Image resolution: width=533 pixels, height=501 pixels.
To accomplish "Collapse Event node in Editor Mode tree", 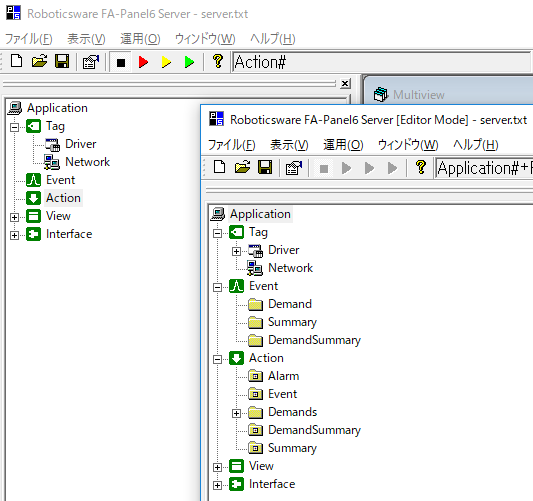I will 217,287.
